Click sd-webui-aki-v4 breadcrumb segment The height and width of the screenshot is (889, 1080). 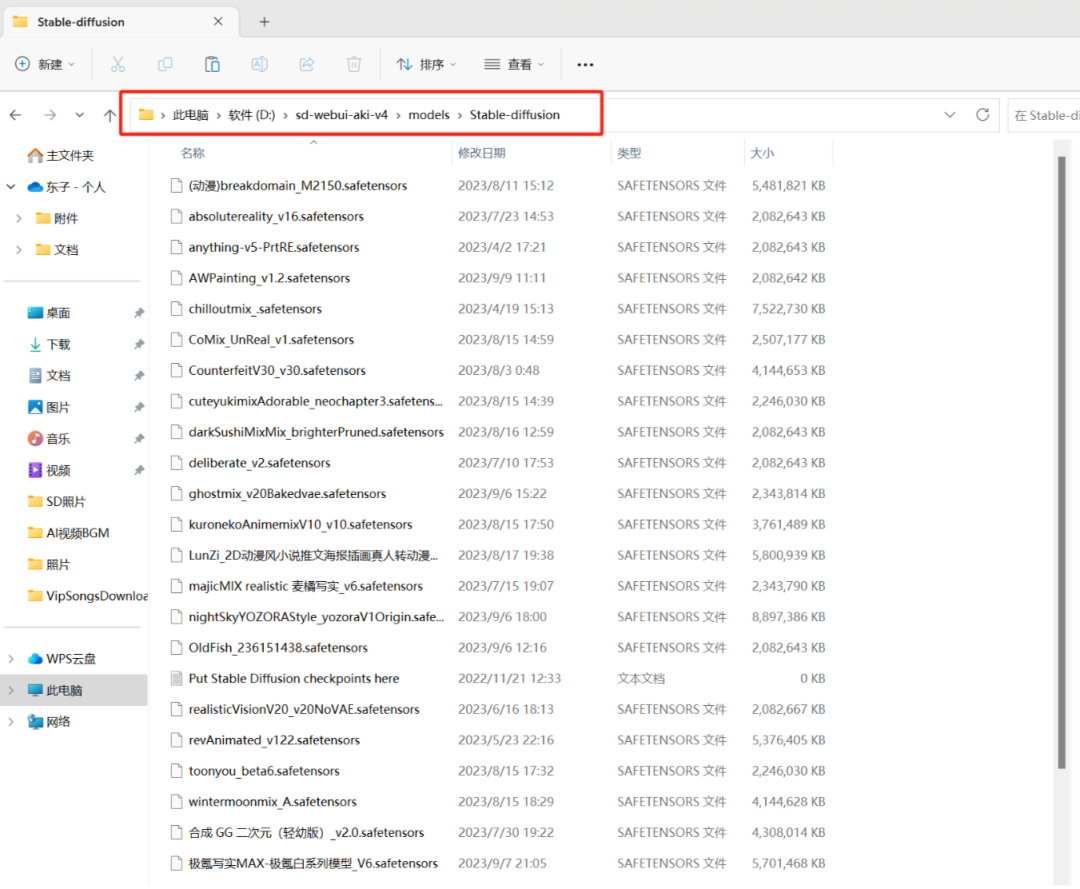[x=342, y=115]
